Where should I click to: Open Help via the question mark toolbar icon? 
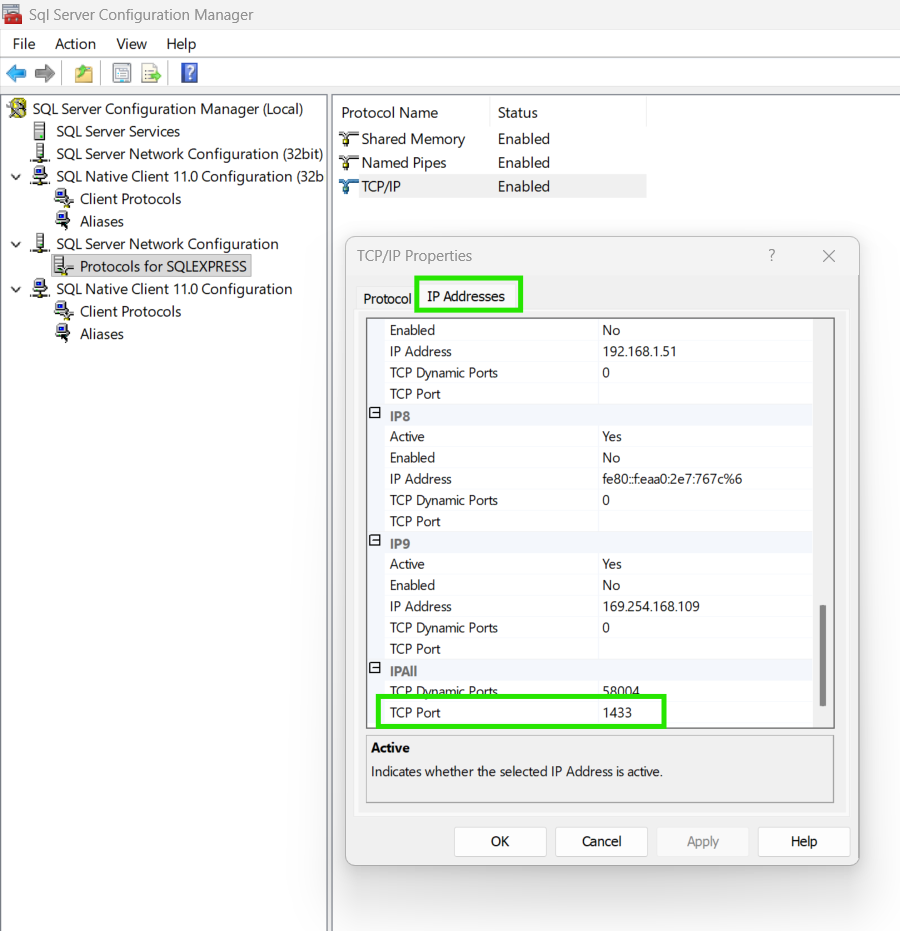coord(189,72)
